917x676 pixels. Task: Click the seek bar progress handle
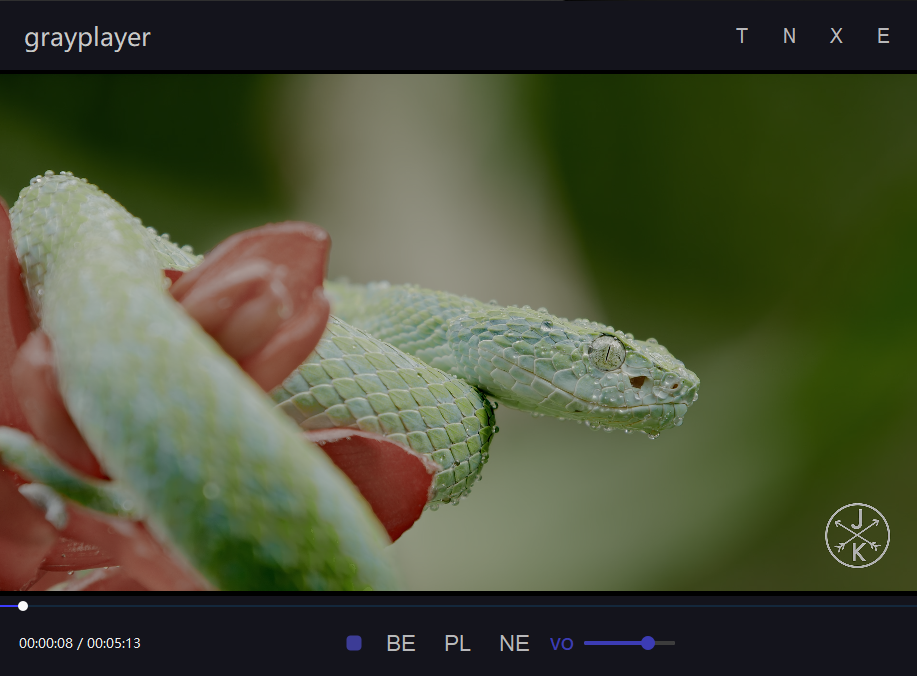(x=22, y=605)
